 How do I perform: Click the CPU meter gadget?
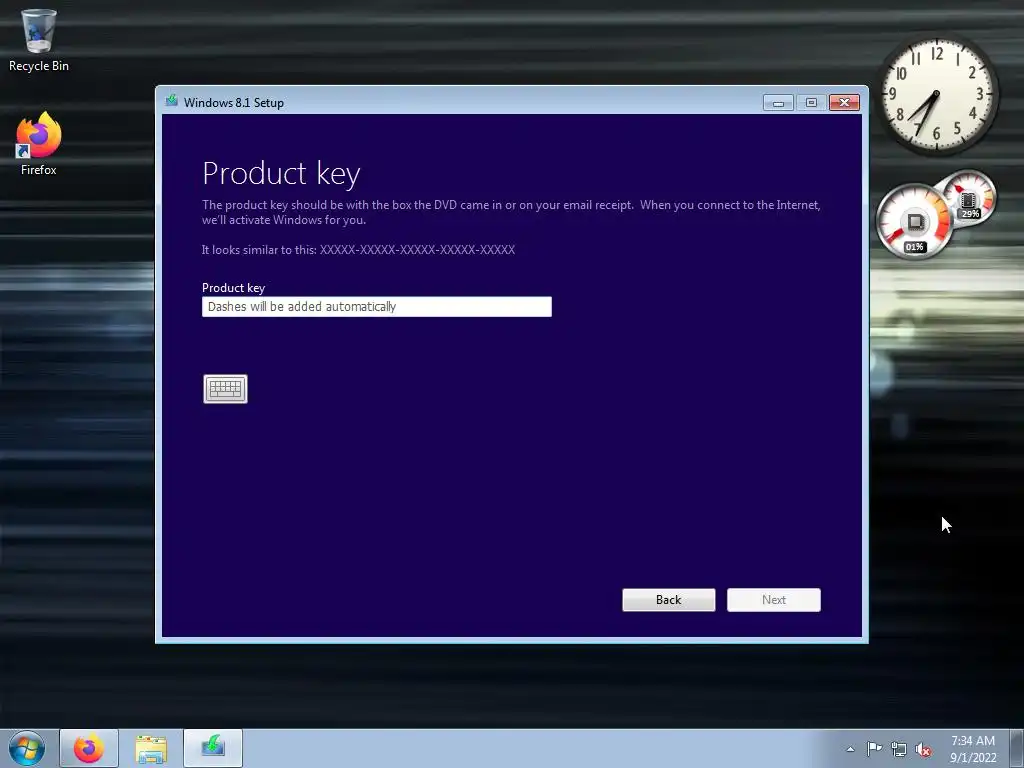tap(915, 221)
